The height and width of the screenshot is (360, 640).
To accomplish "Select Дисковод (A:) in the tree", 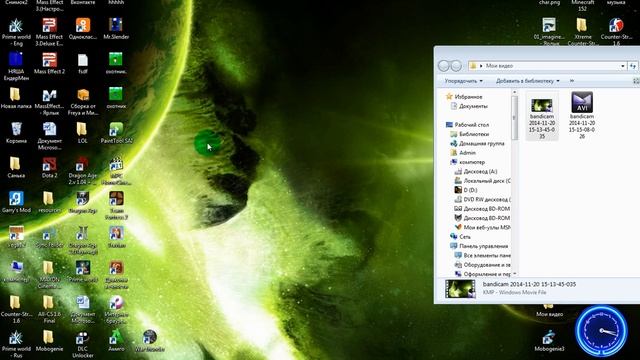I will [476, 171].
